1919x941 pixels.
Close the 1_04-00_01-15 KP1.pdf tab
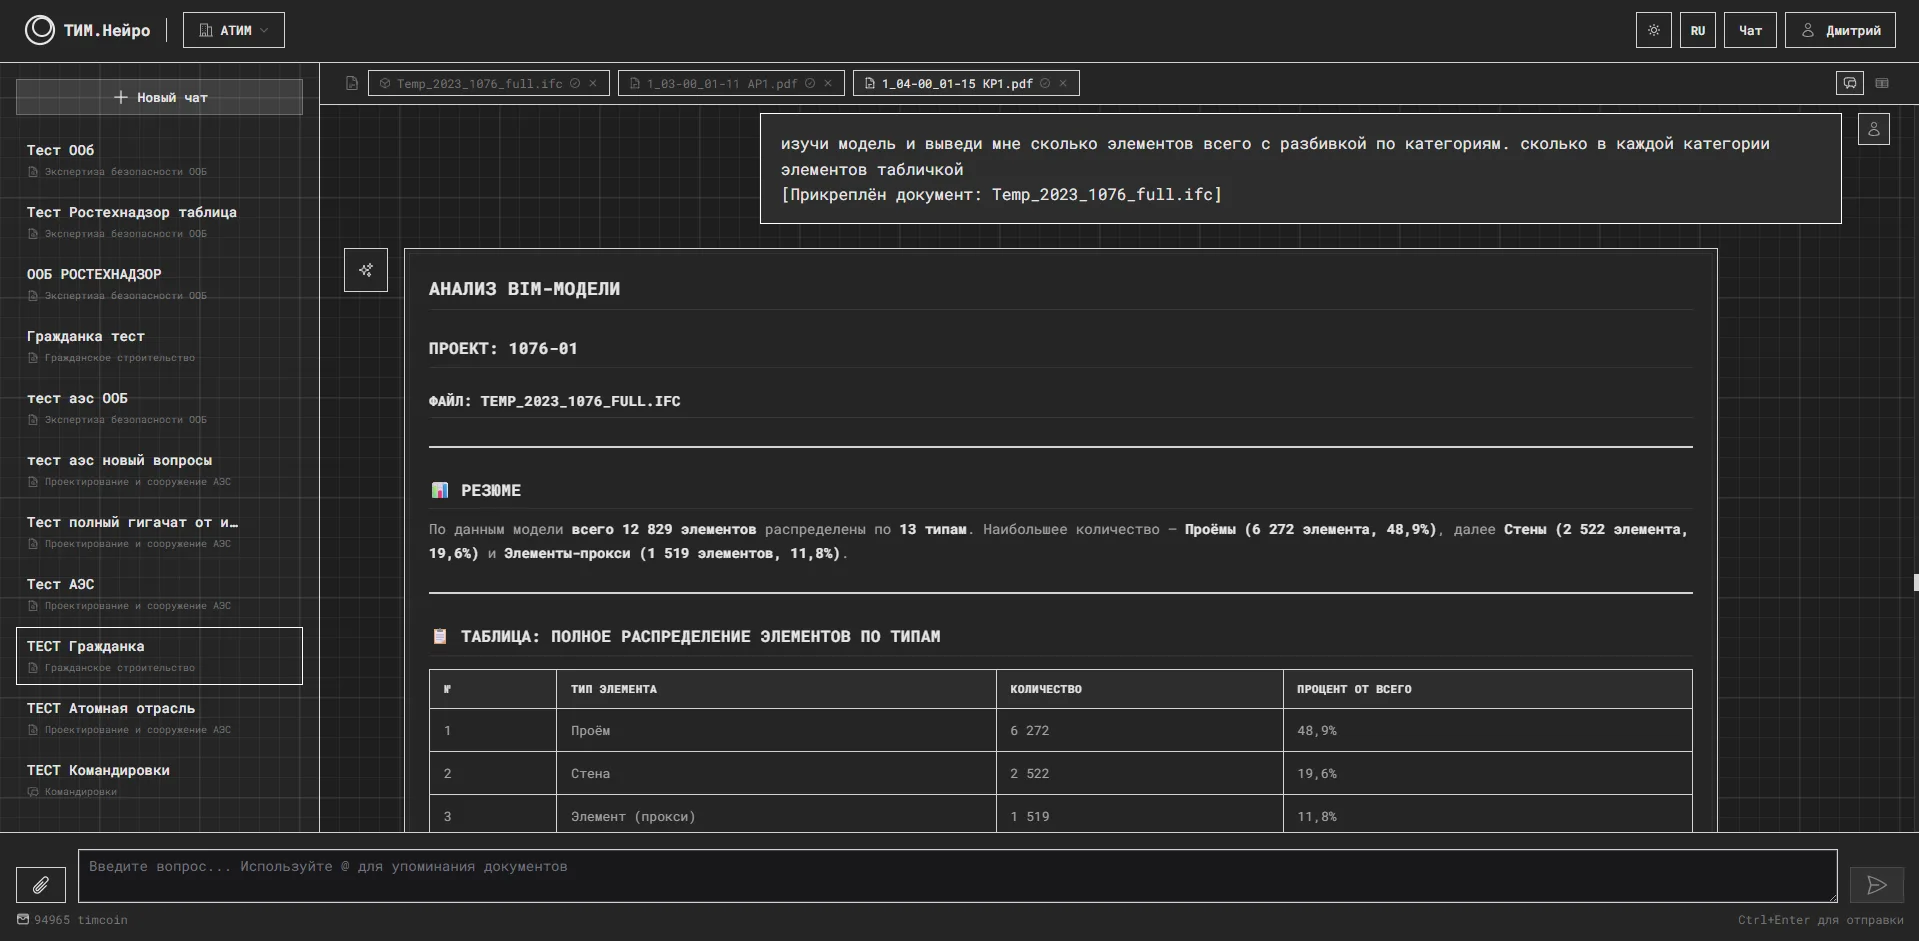pos(1063,84)
